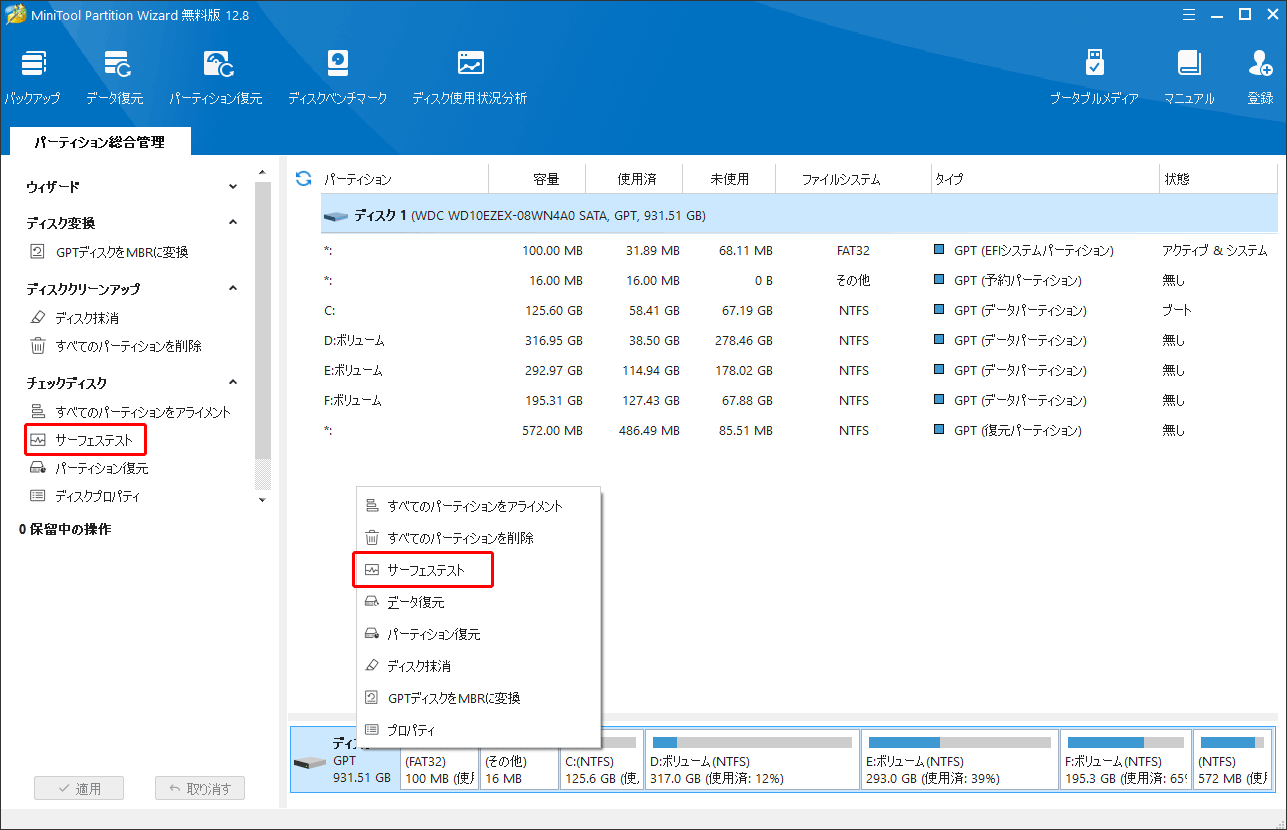Start the ディスクベンチマーク tool
This screenshot has height=830, width=1287.
[337, 77]
